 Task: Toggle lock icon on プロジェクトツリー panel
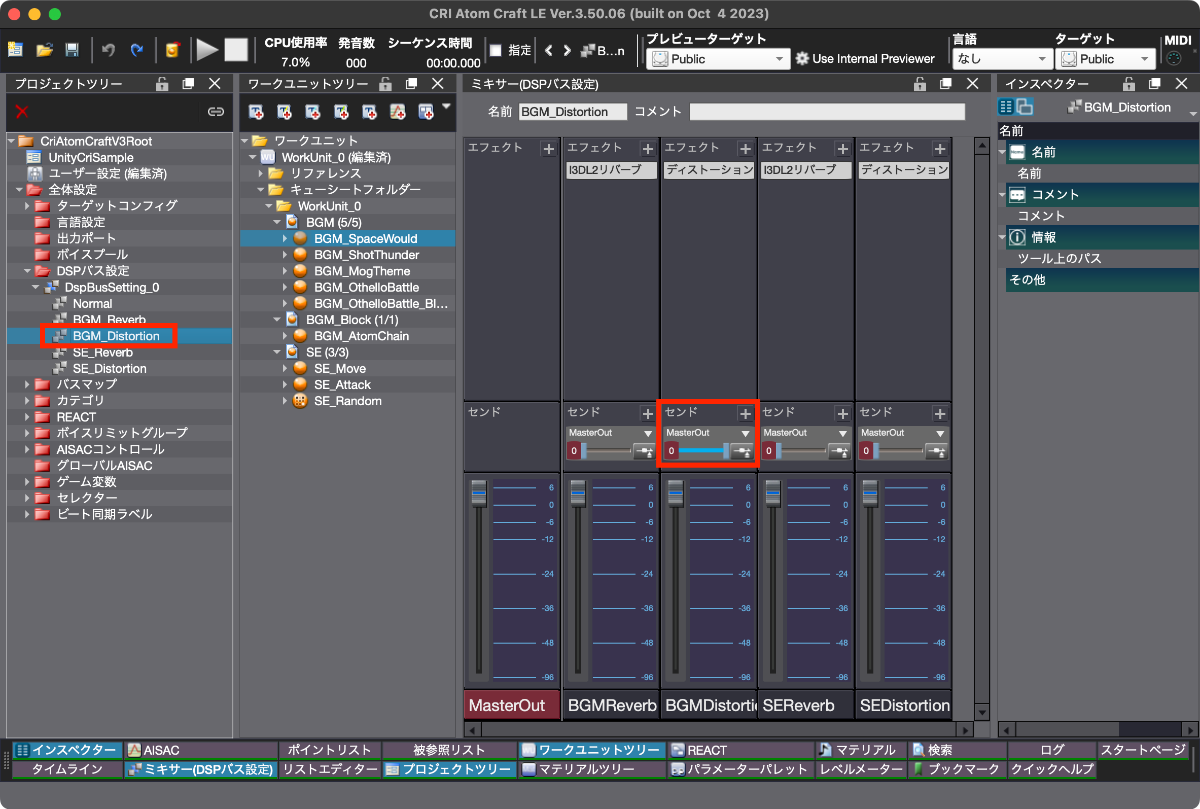click(162, 84)
